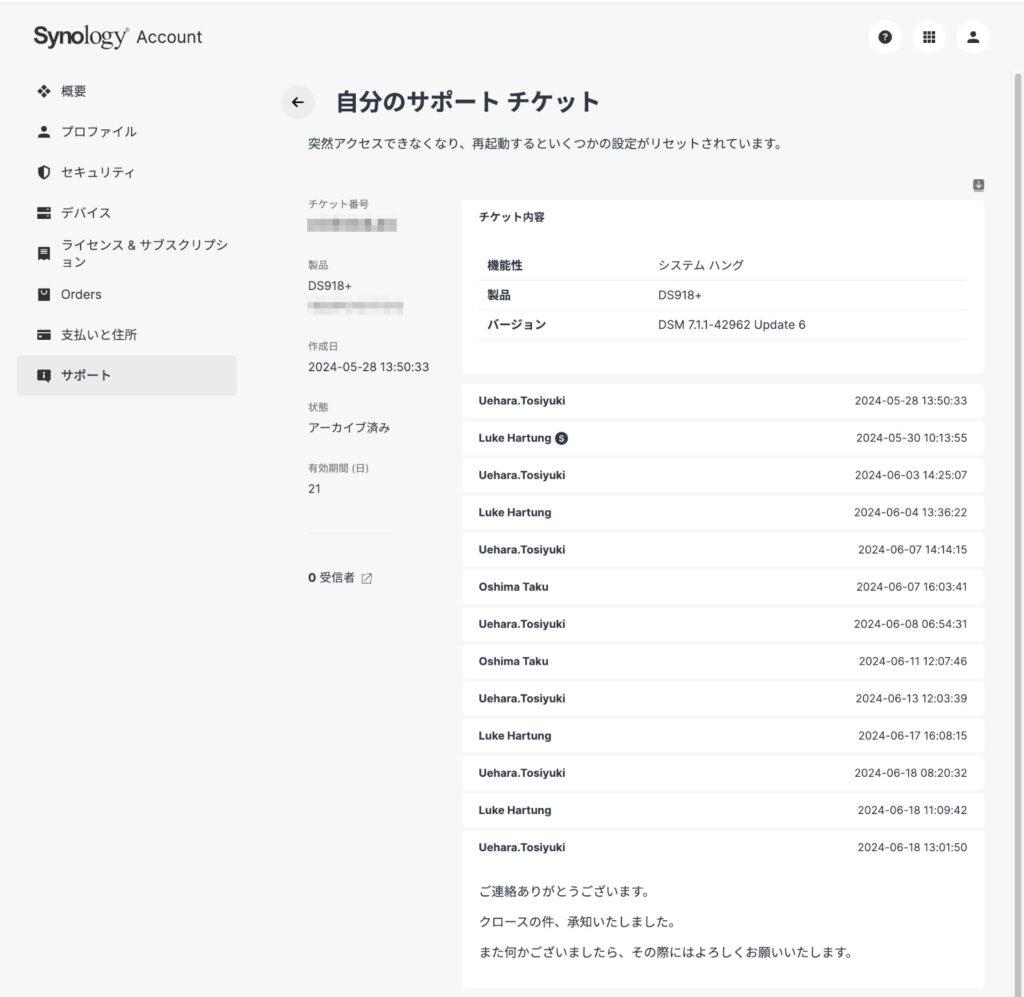Expand Uehara.Tosiyuki message from 2024-05-28 13:50:33
This screenshot has height=997, width=1024.
[722, 401]
